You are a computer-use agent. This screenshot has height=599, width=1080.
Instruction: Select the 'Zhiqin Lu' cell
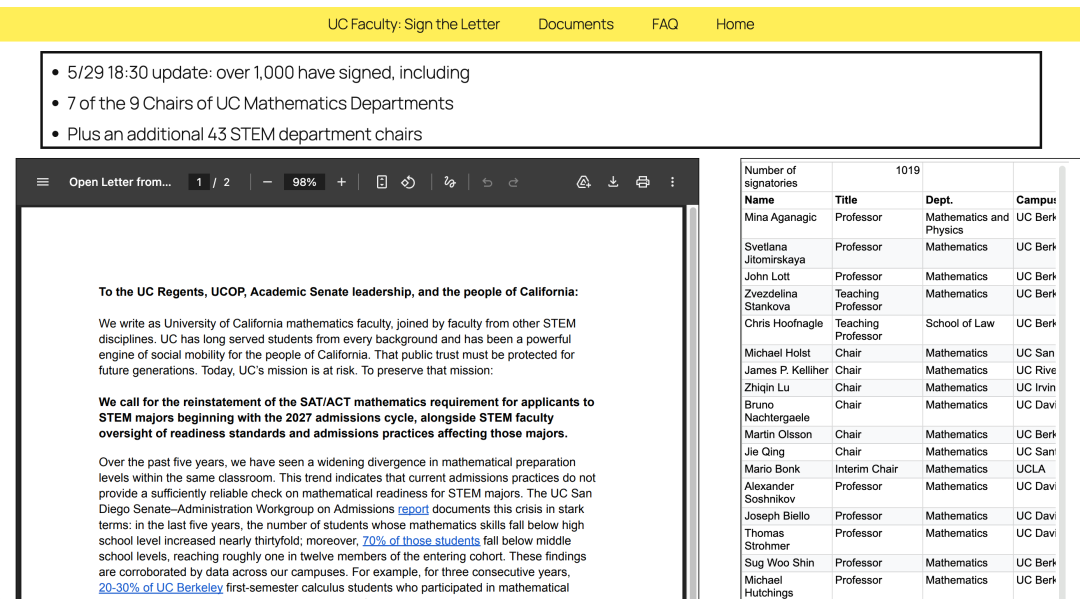[787, 388]
